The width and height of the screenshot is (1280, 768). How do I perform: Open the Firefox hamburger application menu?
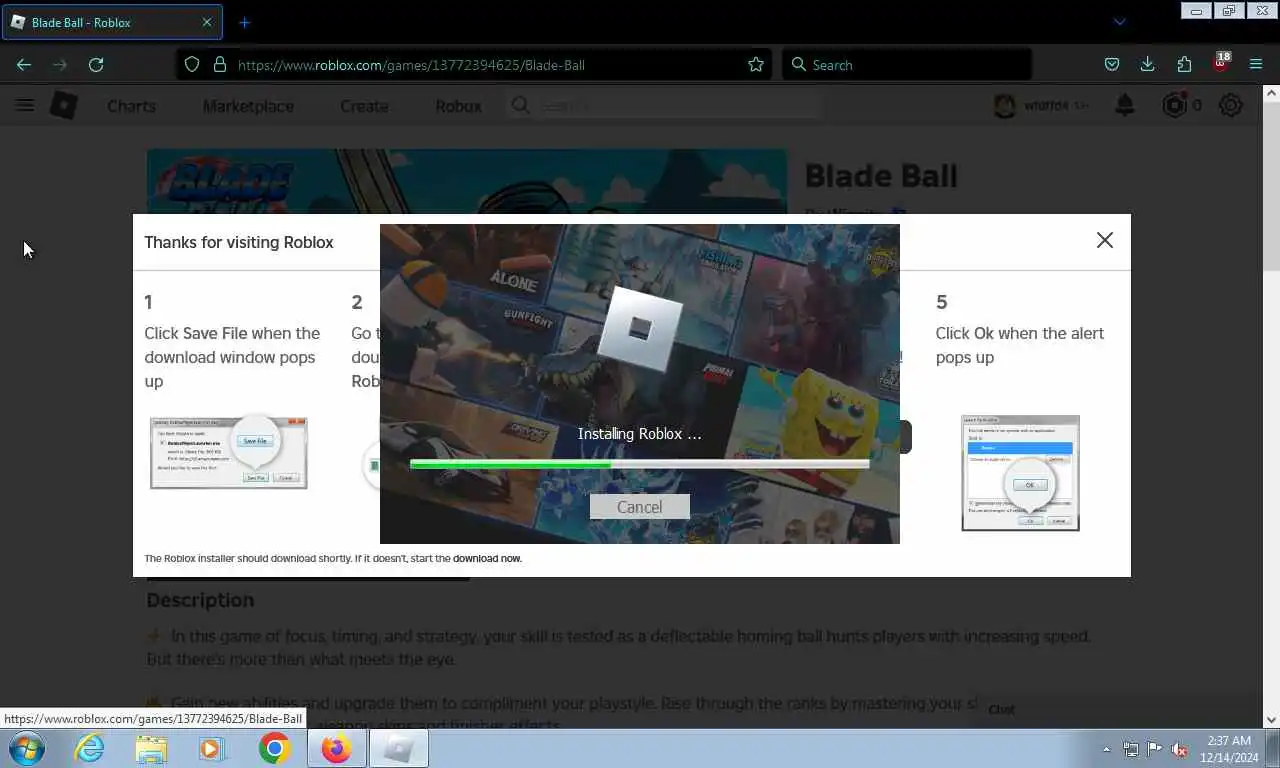[1256, 64]
